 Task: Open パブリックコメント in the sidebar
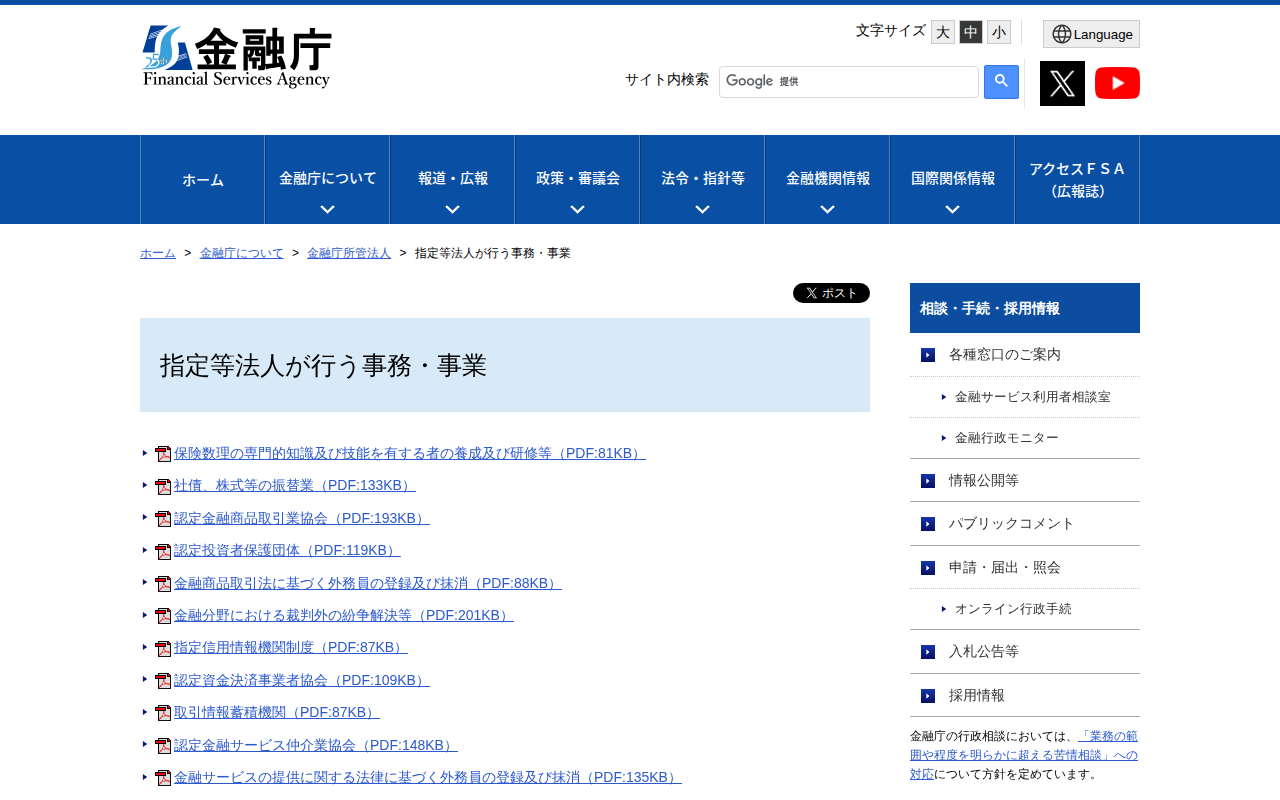(1011, 523)
